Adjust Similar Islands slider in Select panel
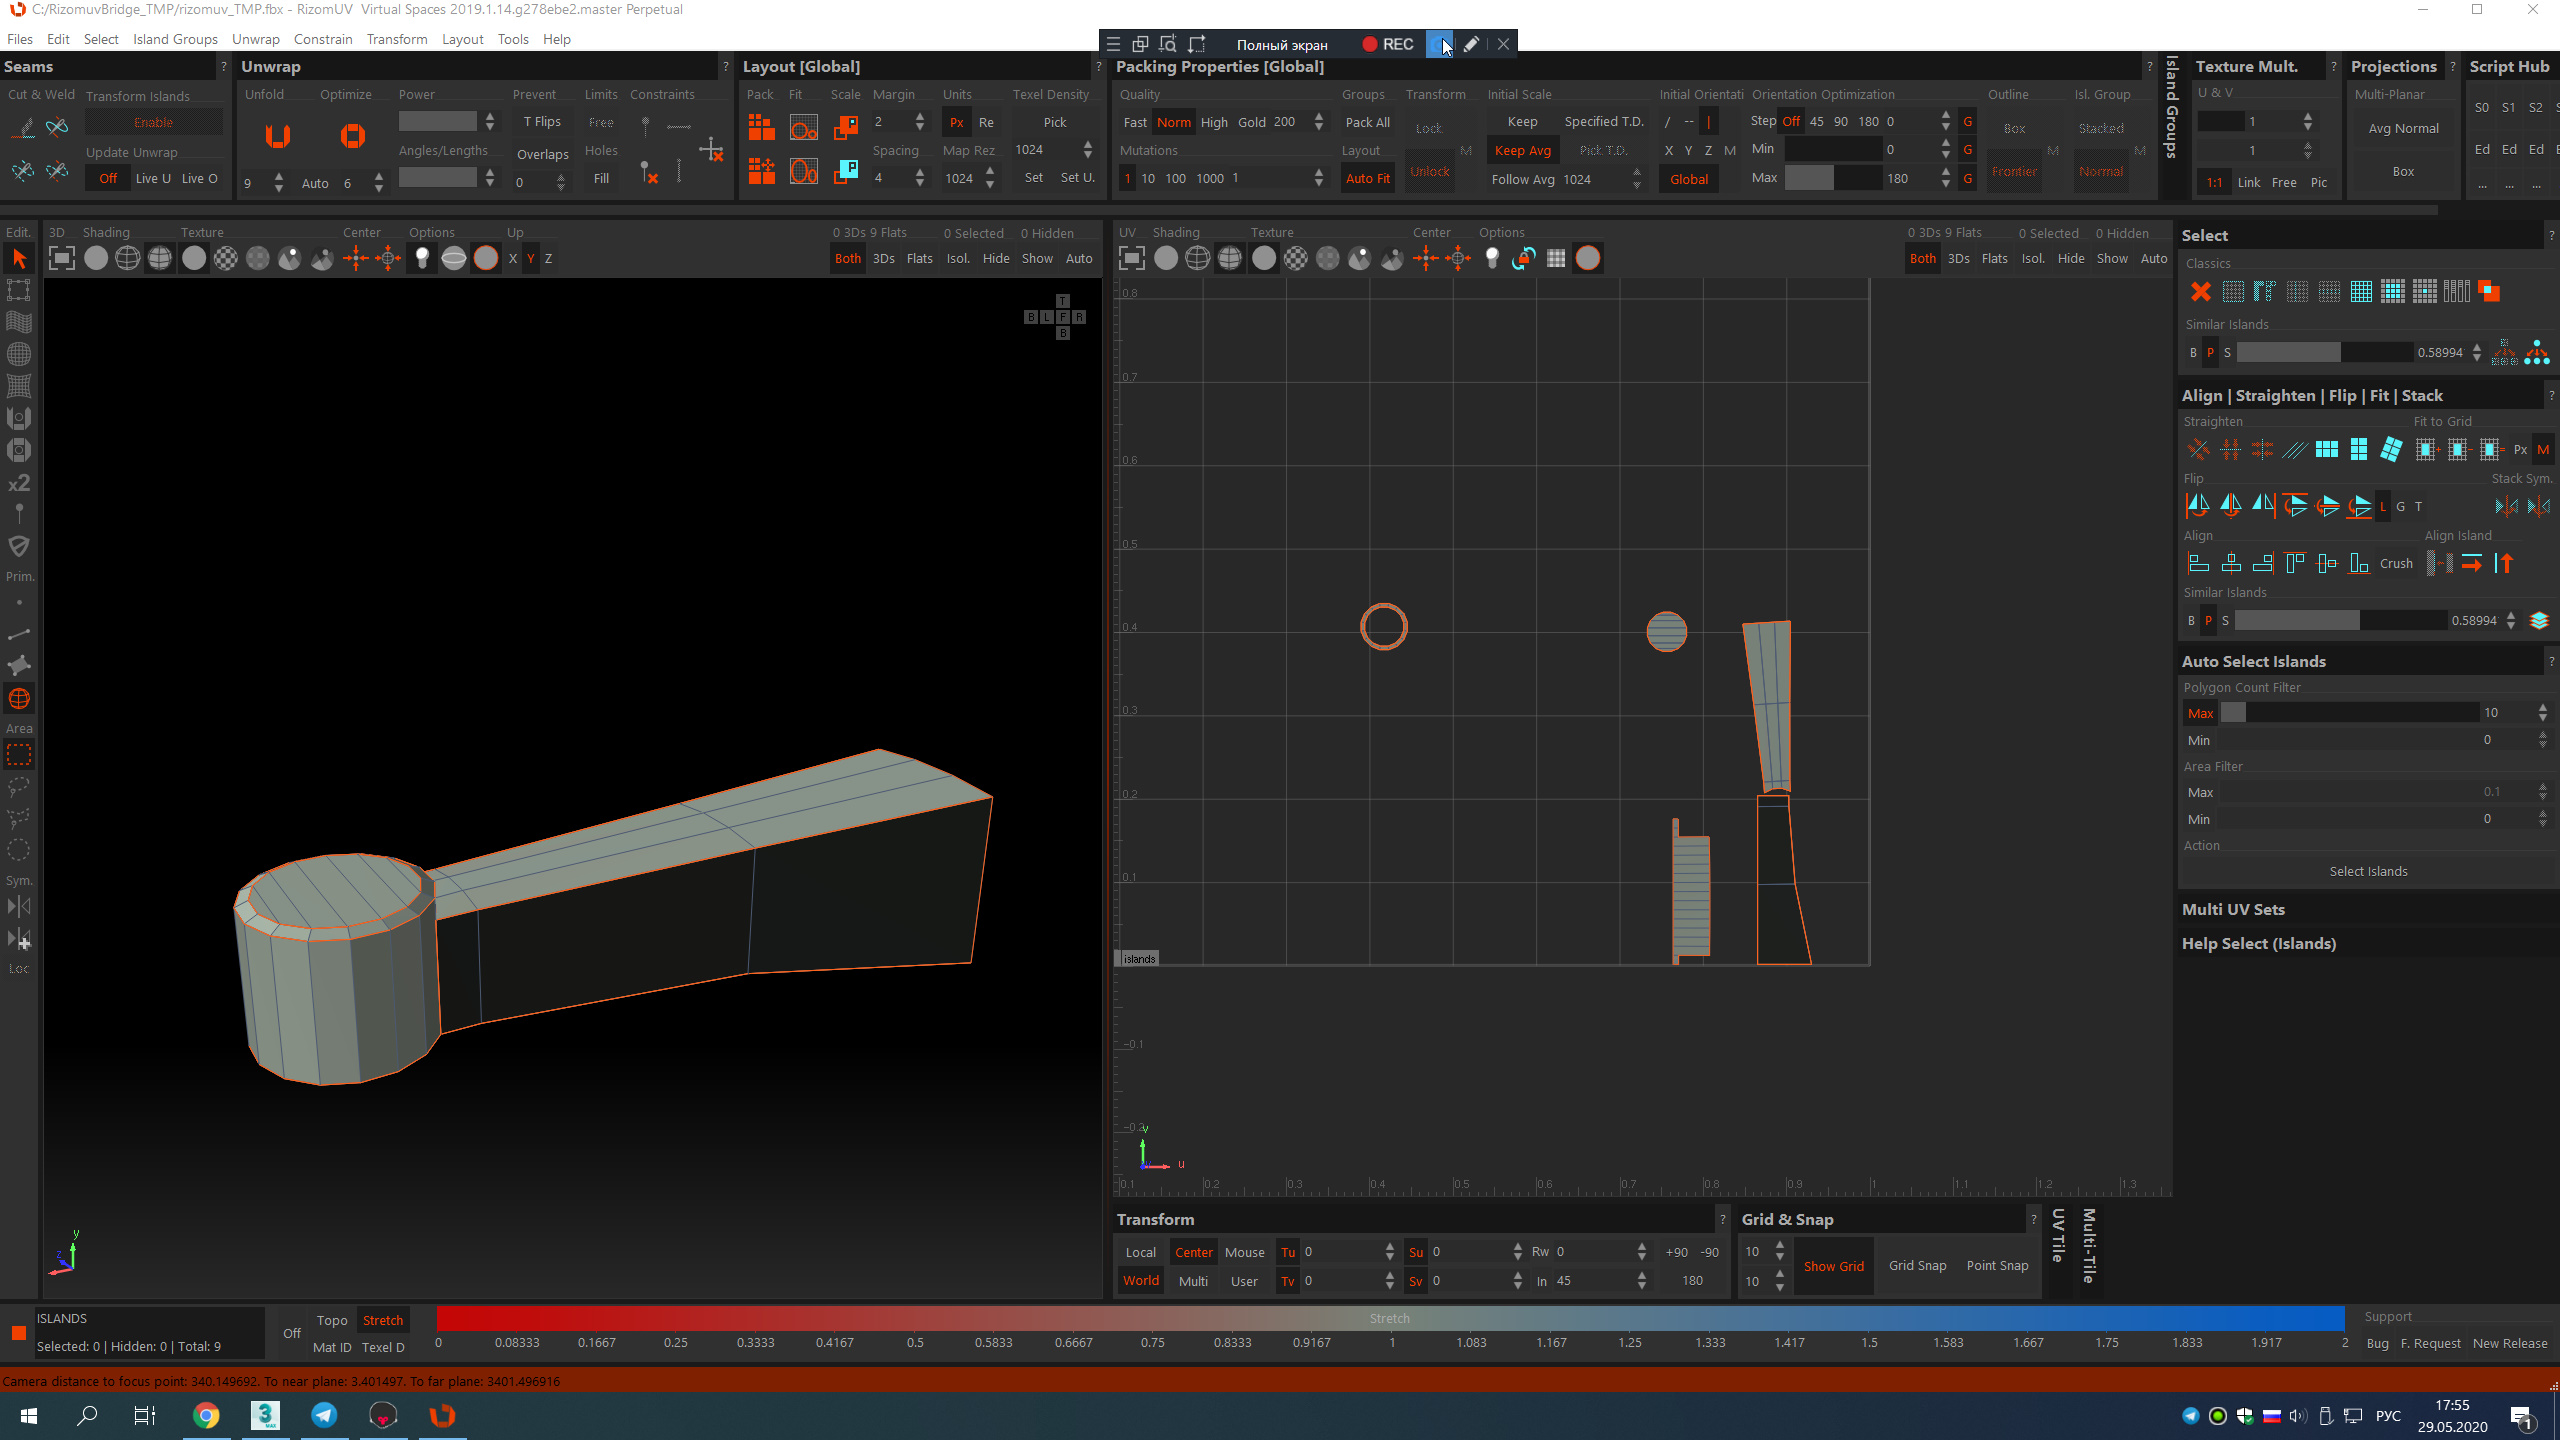The width and height of the screenshot is (2560, 1440). click(x=2324, y=353)
